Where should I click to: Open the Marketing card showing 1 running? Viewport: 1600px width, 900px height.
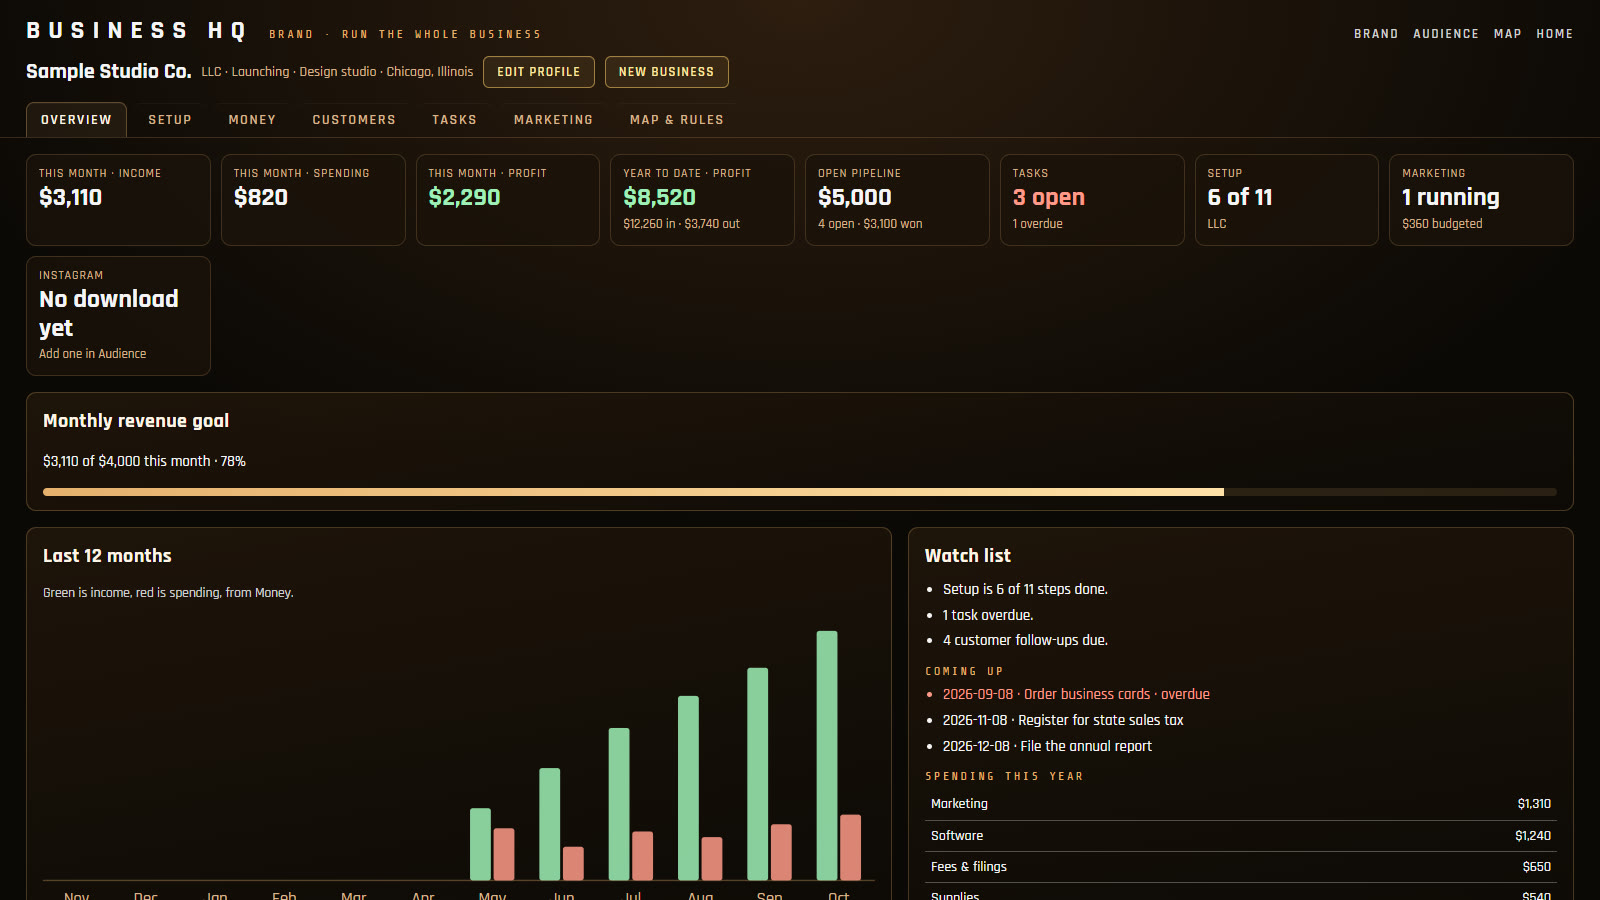coord(1481,200)
